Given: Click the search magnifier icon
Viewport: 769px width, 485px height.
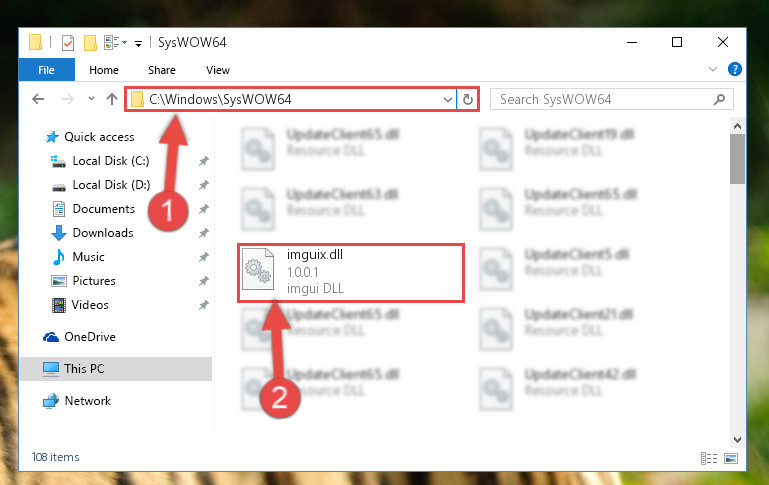Looking at the screenshot, I should point(719,100).
